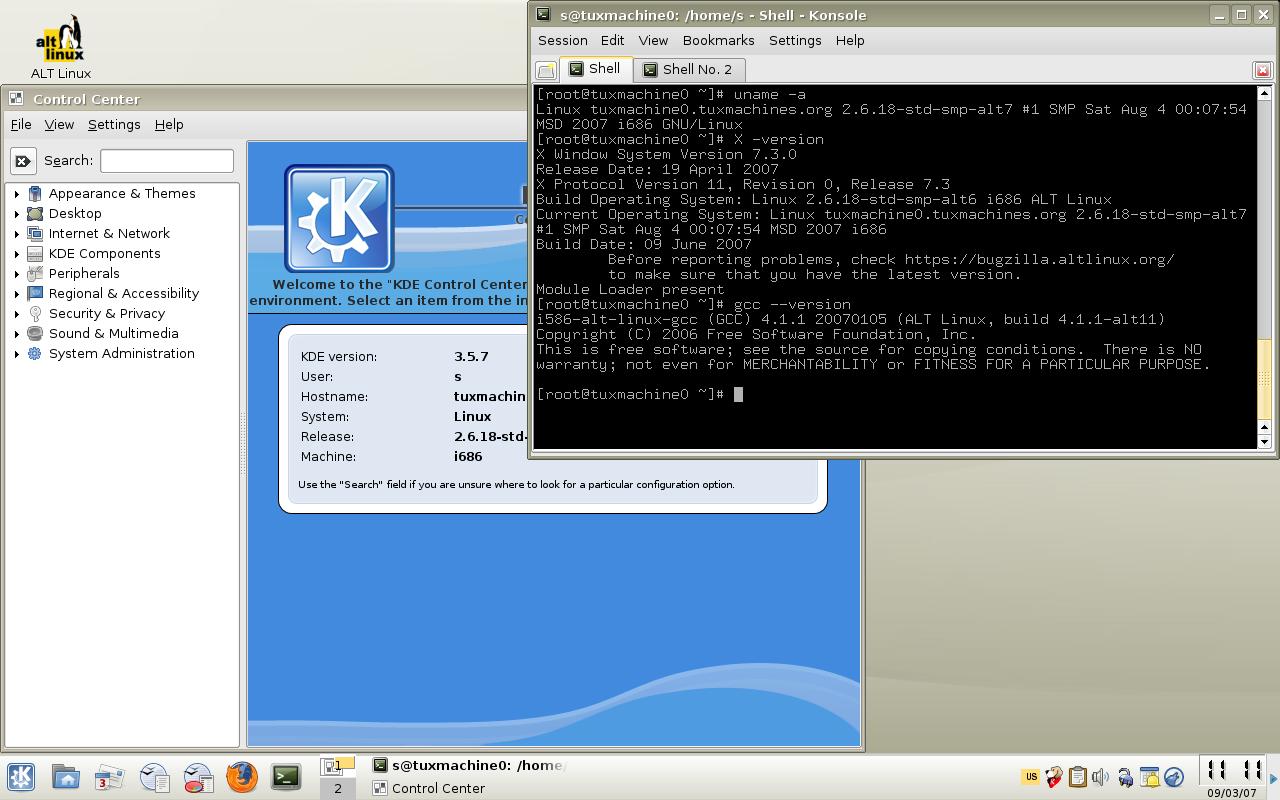
Task: Click the large KDE gear logo
Action: [339, 219]
